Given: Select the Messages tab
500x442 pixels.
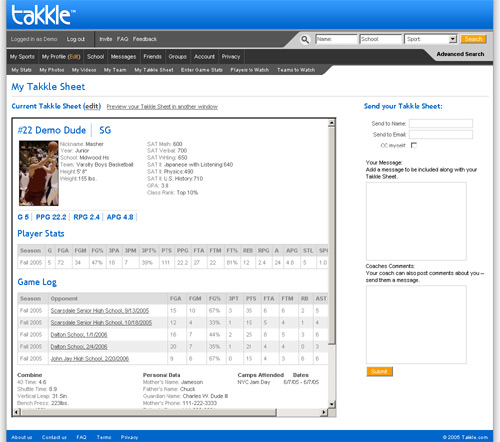Looking at the screenshot, I should pyautogui.click(x=123, y=57).
